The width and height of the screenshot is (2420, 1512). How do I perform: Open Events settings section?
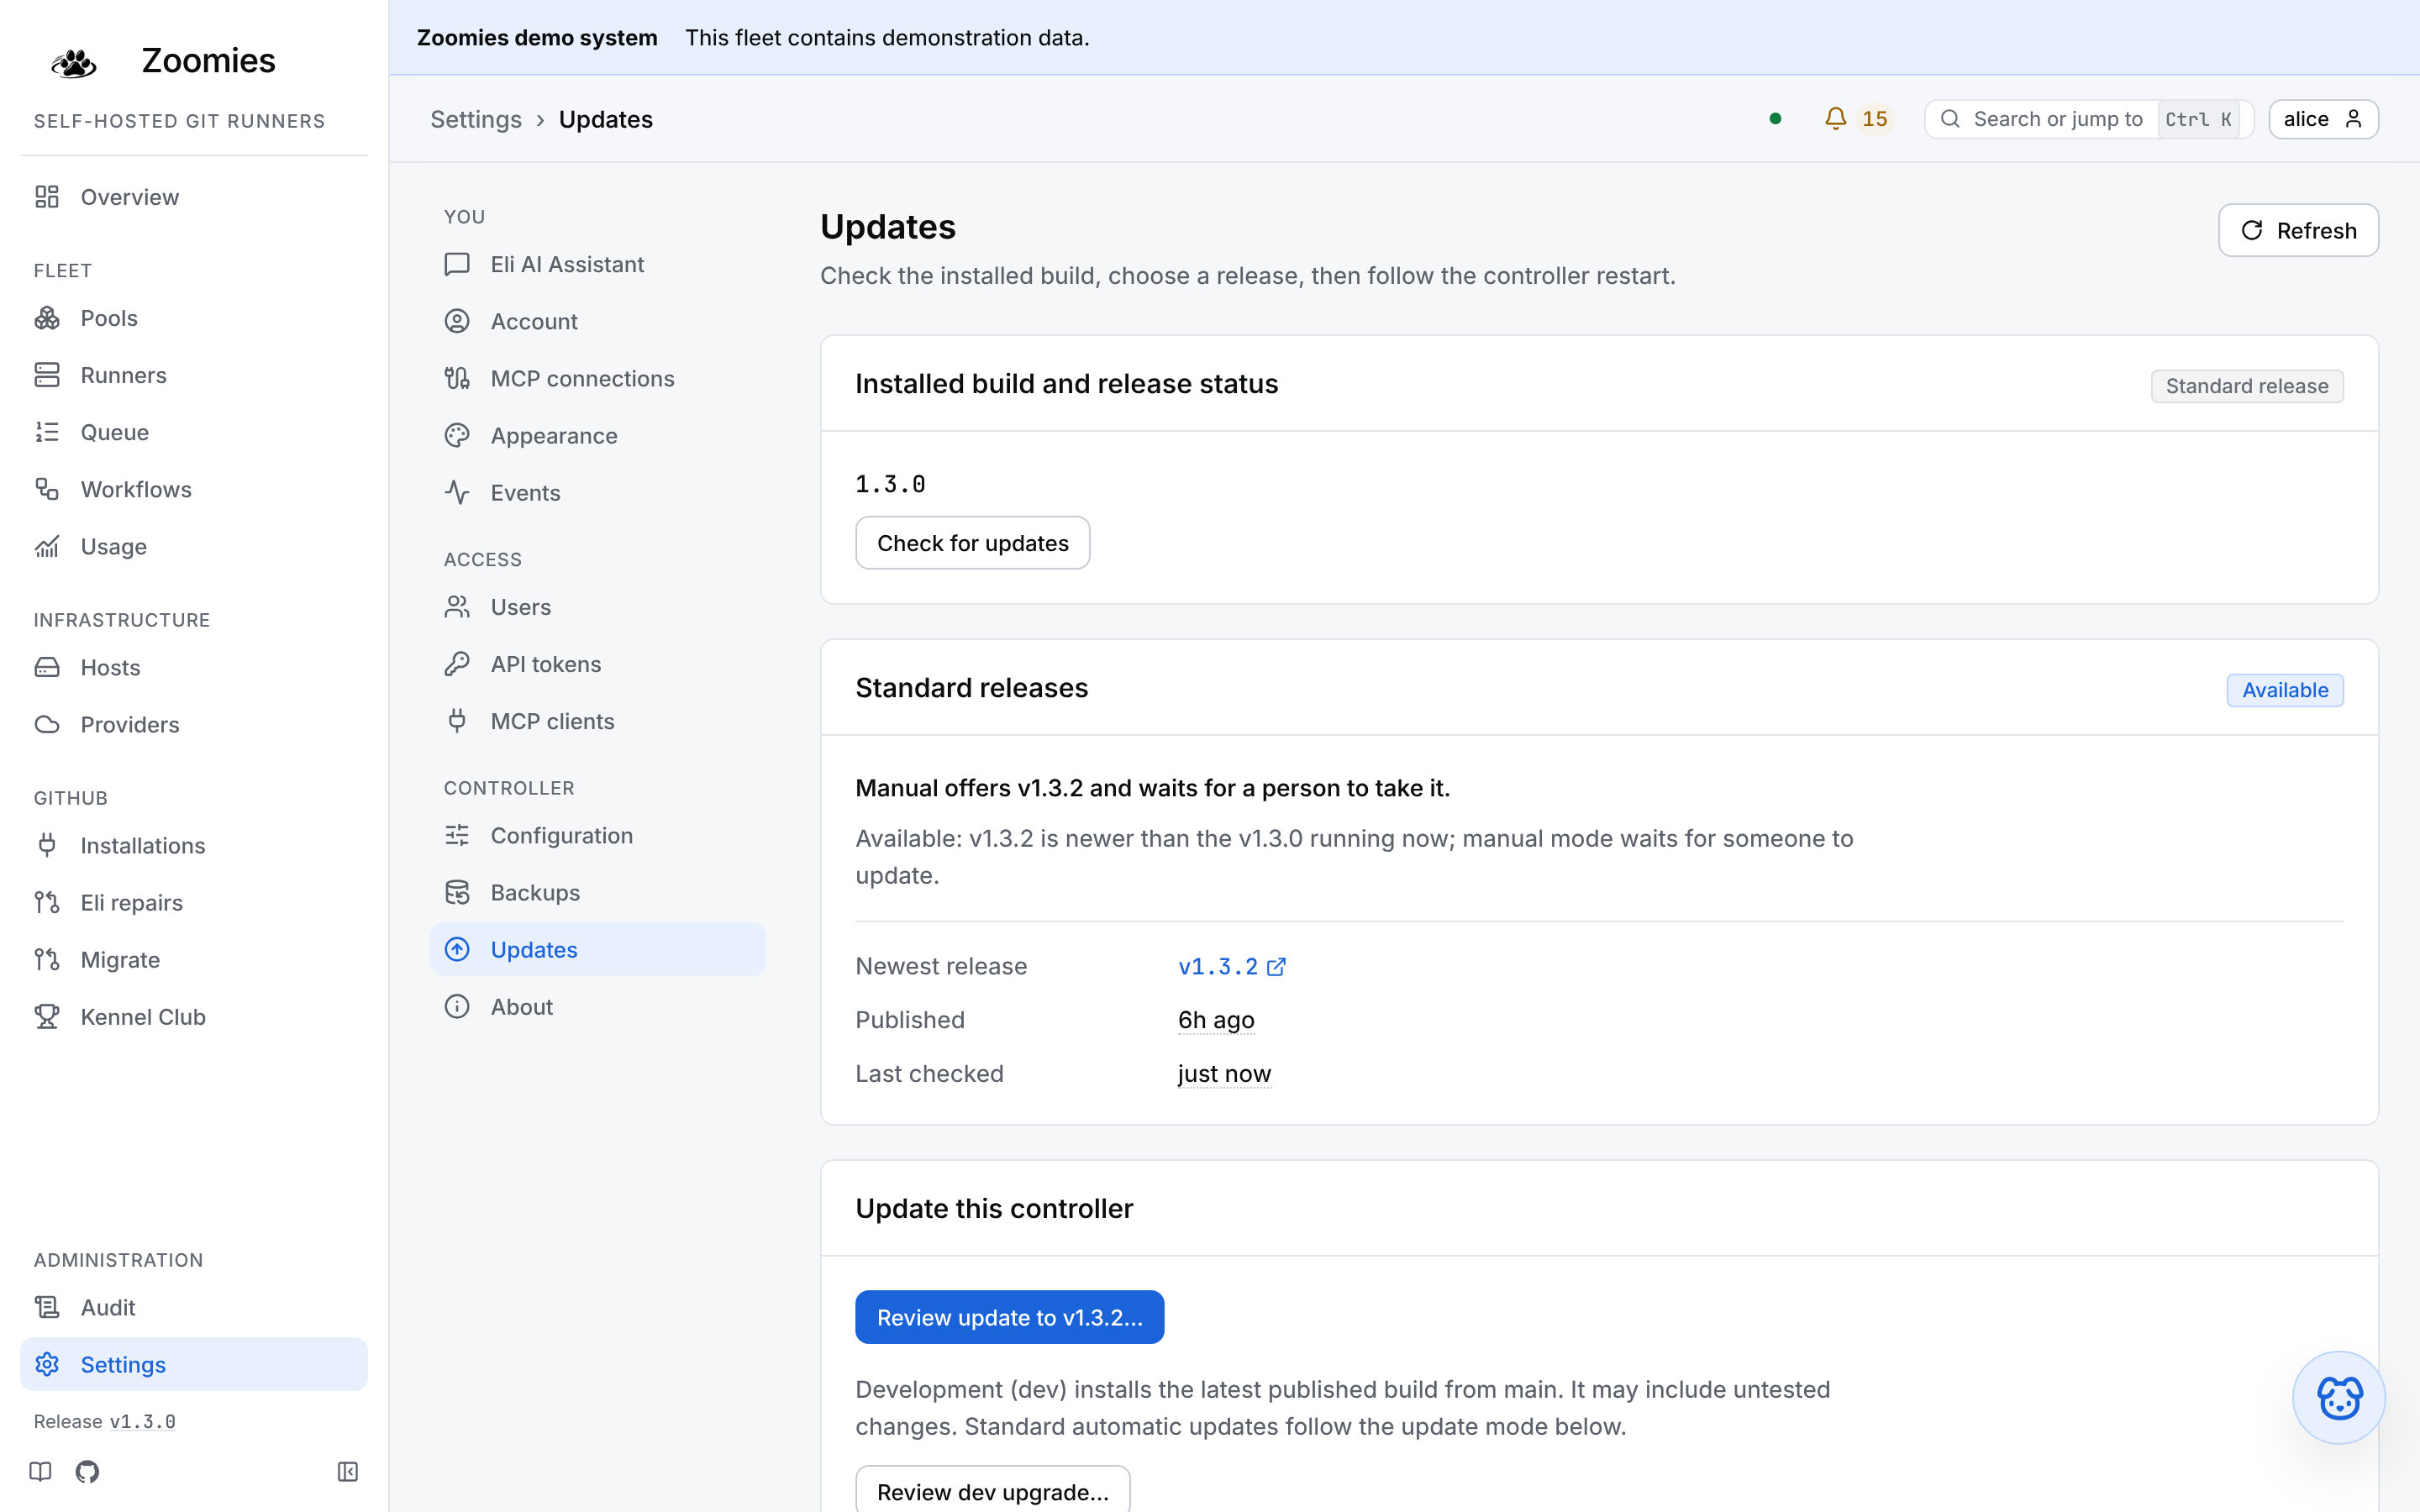point(598,492)
